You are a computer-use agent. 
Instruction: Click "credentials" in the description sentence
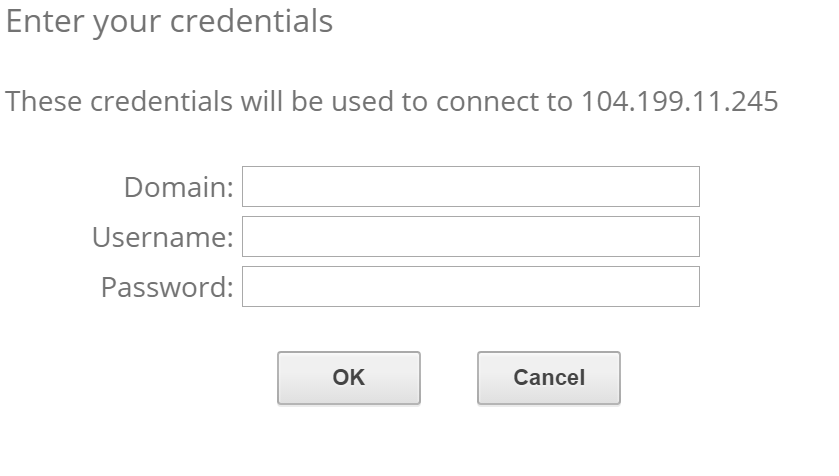[x=153, y=101]
